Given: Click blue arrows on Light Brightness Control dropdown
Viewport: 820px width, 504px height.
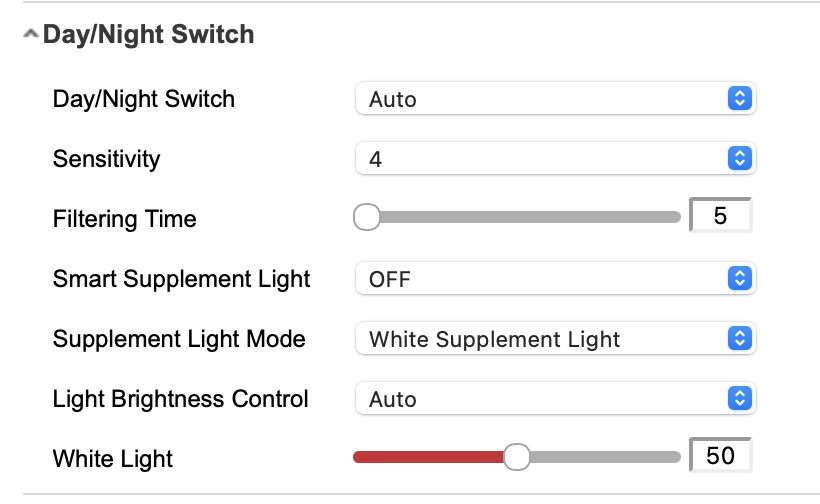Looking at the screenshot, I should coord(738,398).
